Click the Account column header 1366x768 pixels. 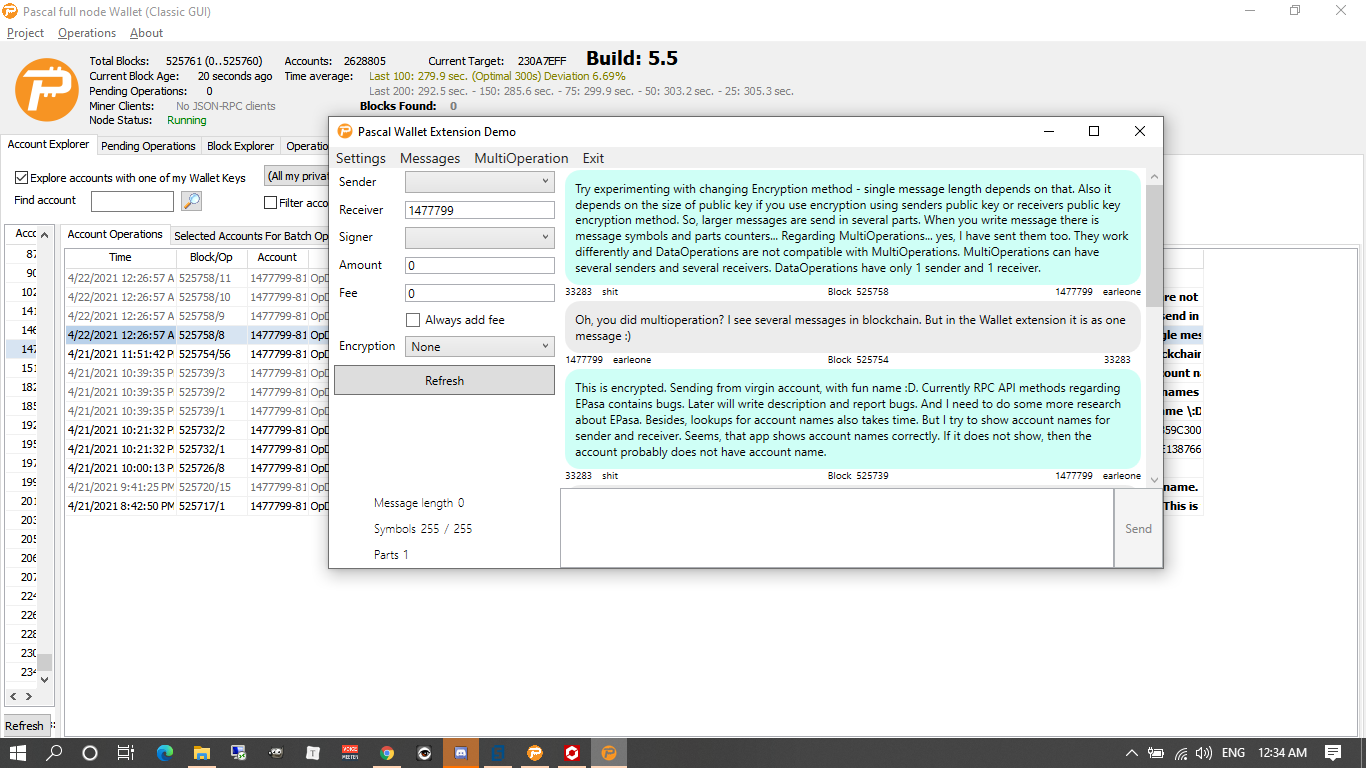tap(277, 257)
